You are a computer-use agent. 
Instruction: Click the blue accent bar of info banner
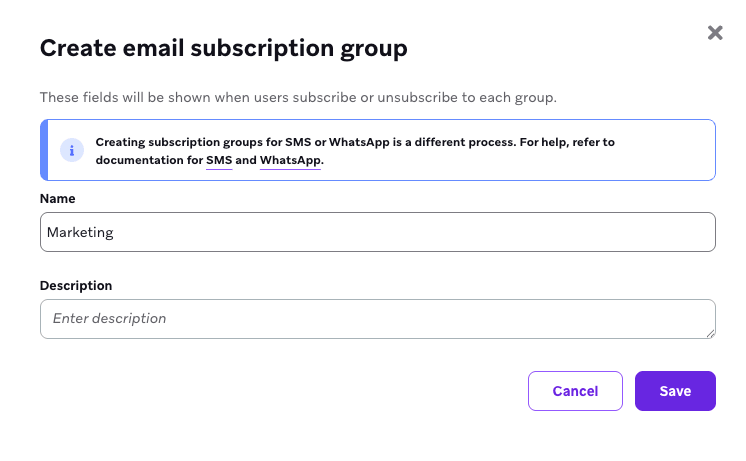[44, 150]
